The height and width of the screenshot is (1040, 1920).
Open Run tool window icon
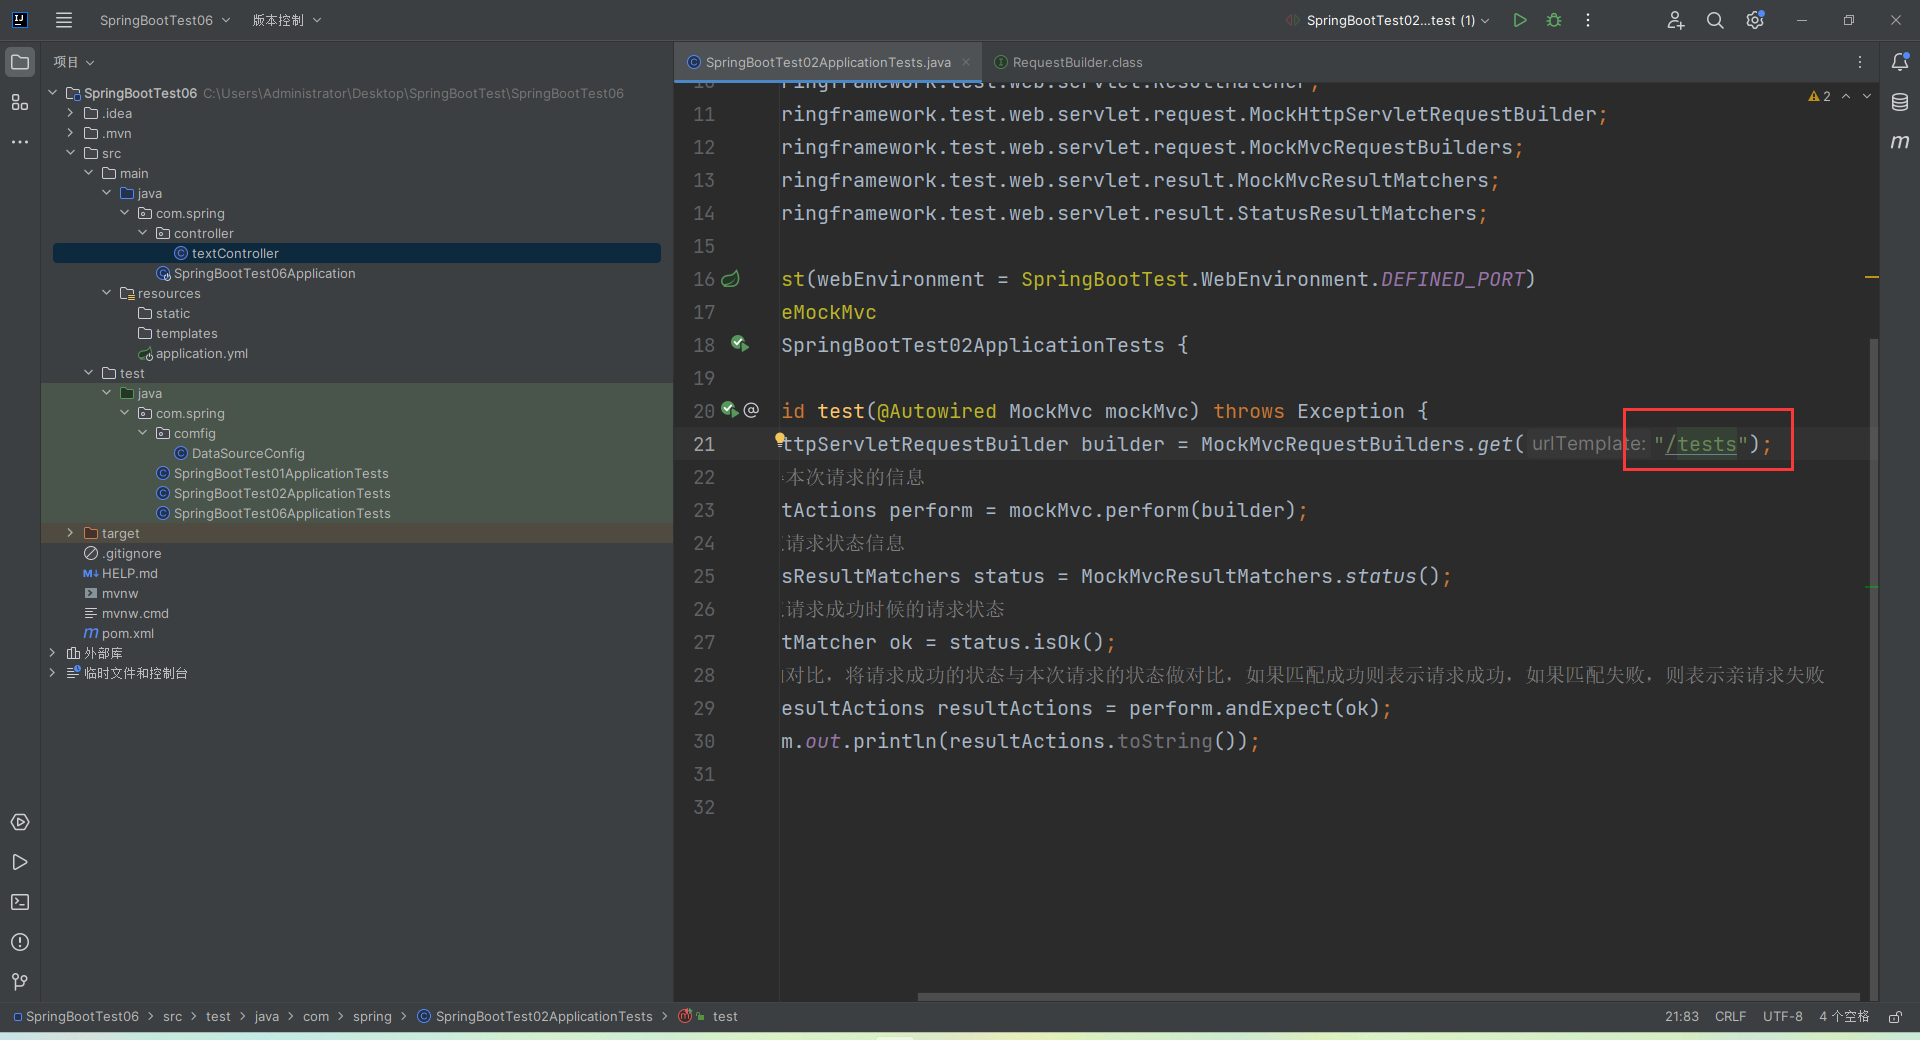[x=20, y=862]
